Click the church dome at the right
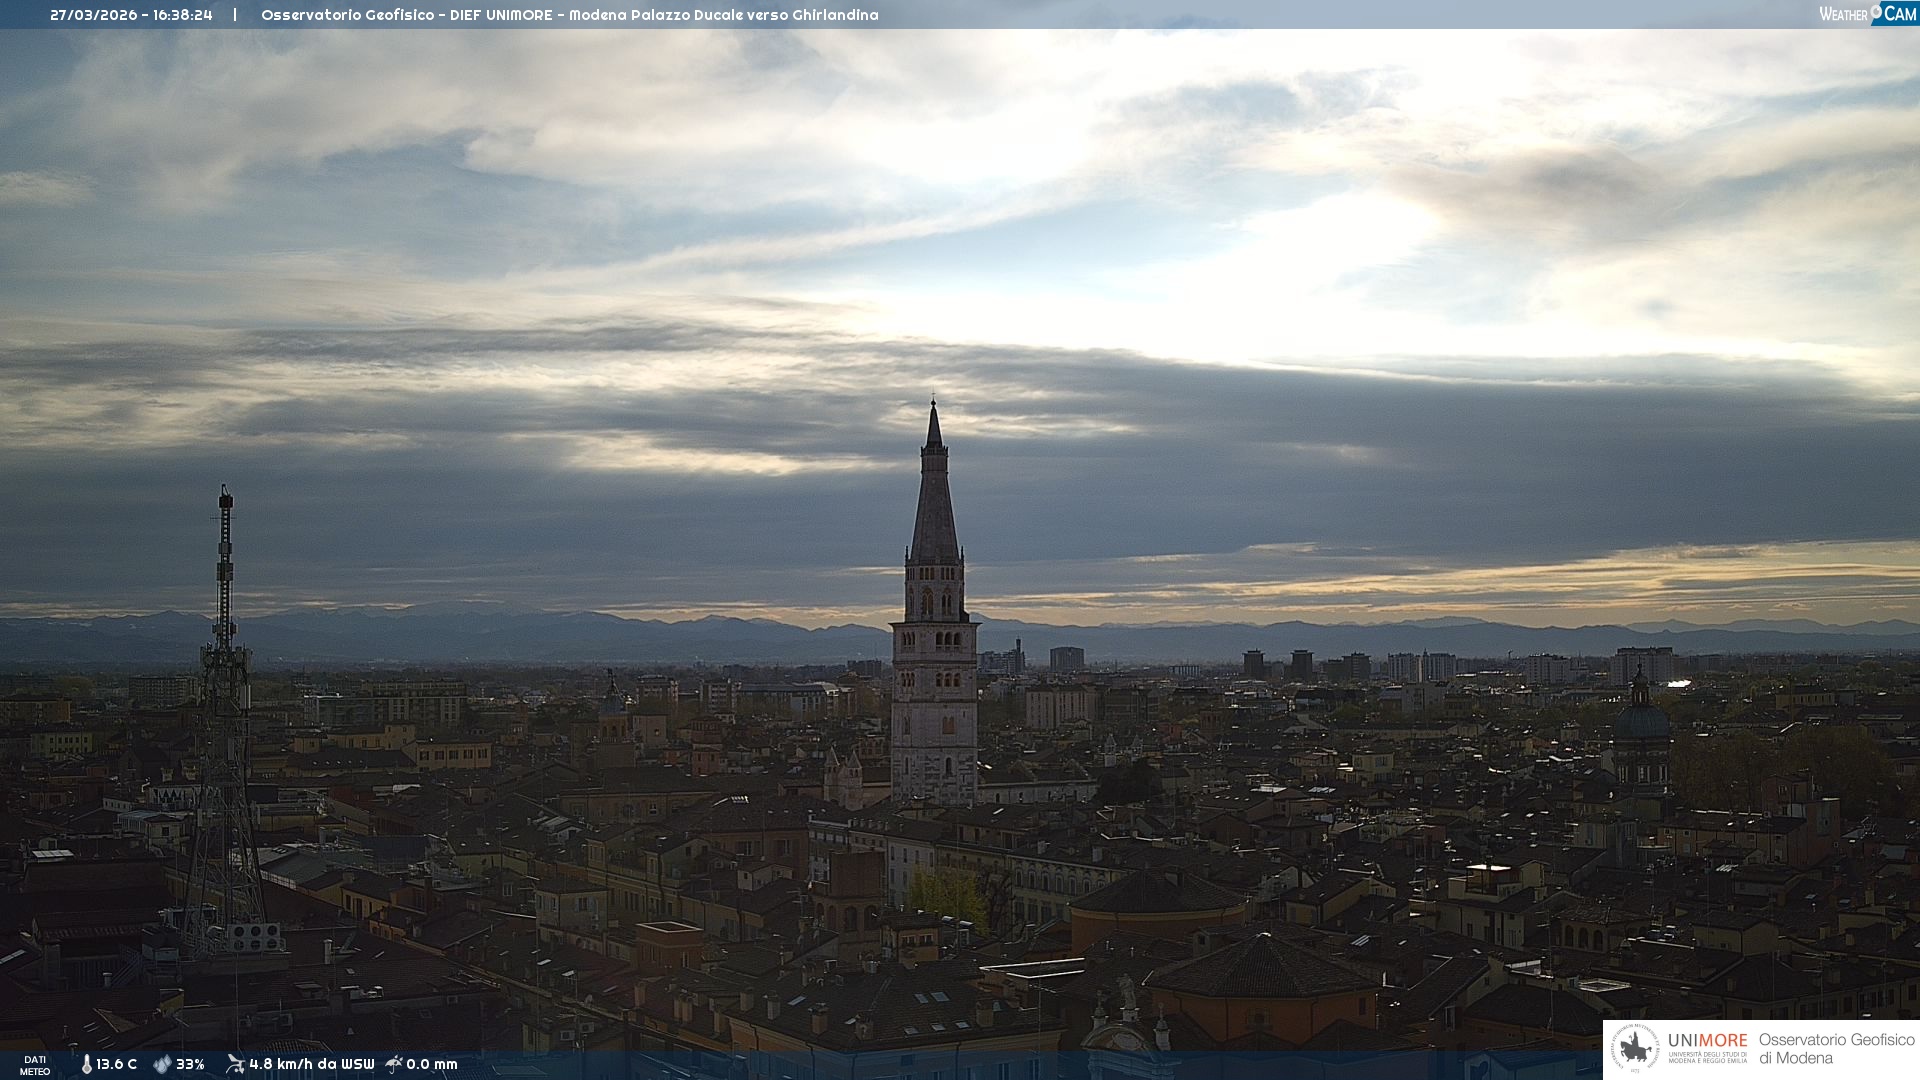 [1641, 720]
